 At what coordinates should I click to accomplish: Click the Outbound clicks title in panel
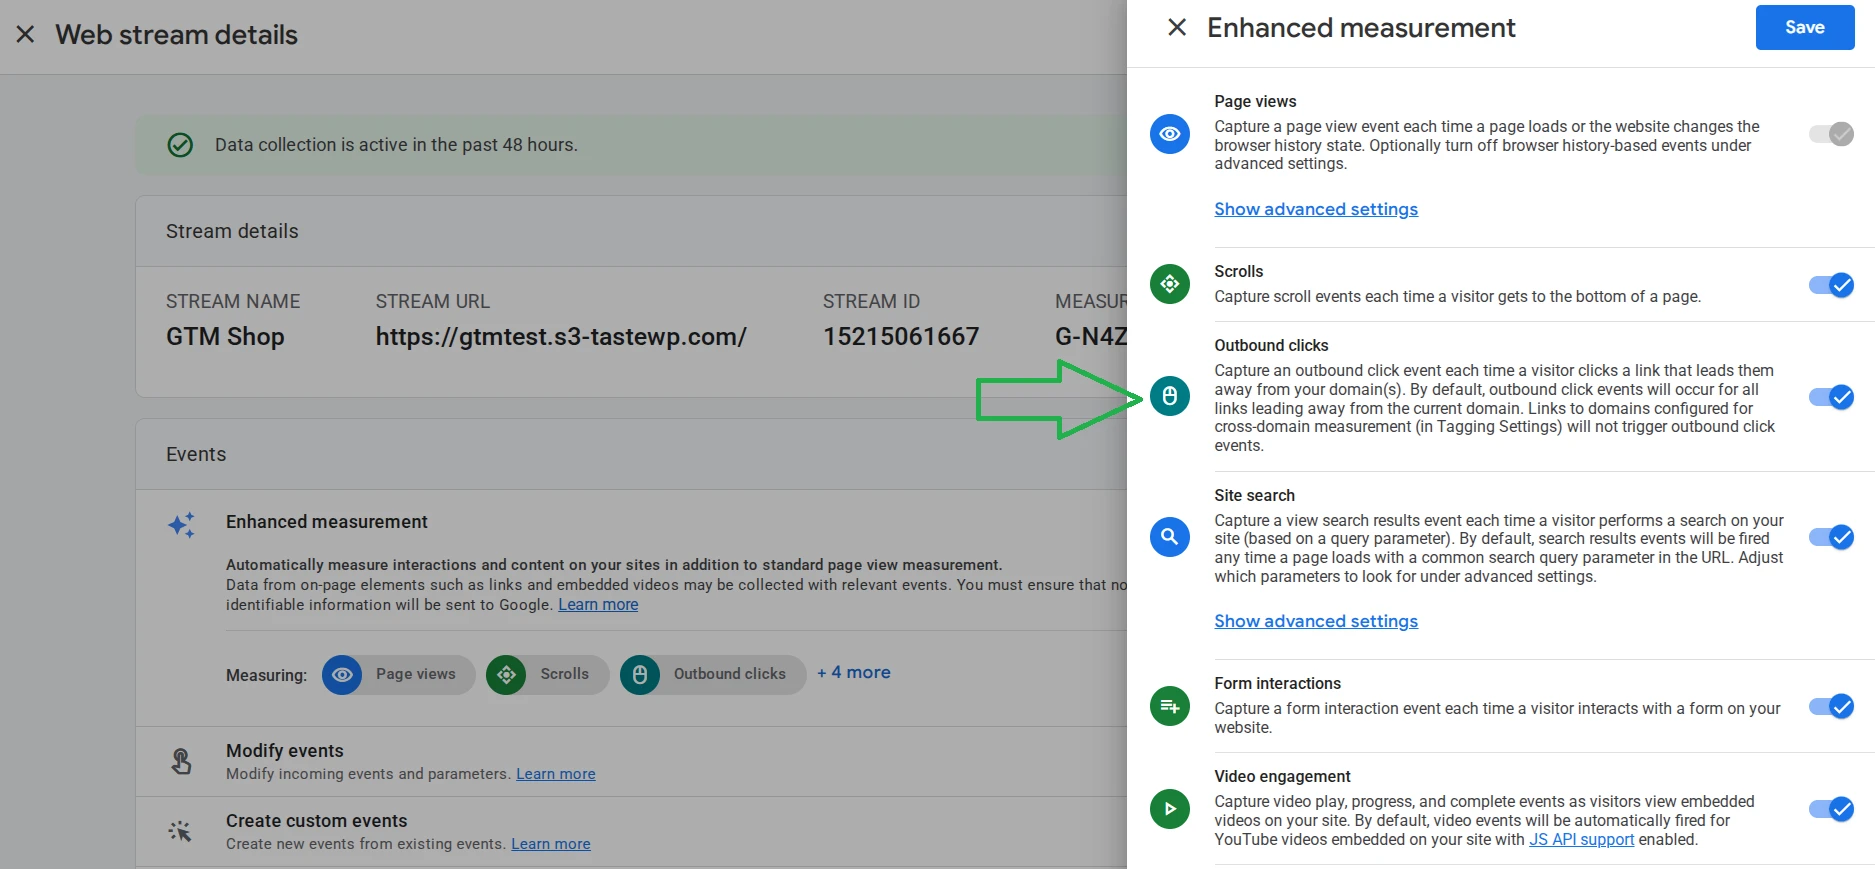tap(1271, 346)
